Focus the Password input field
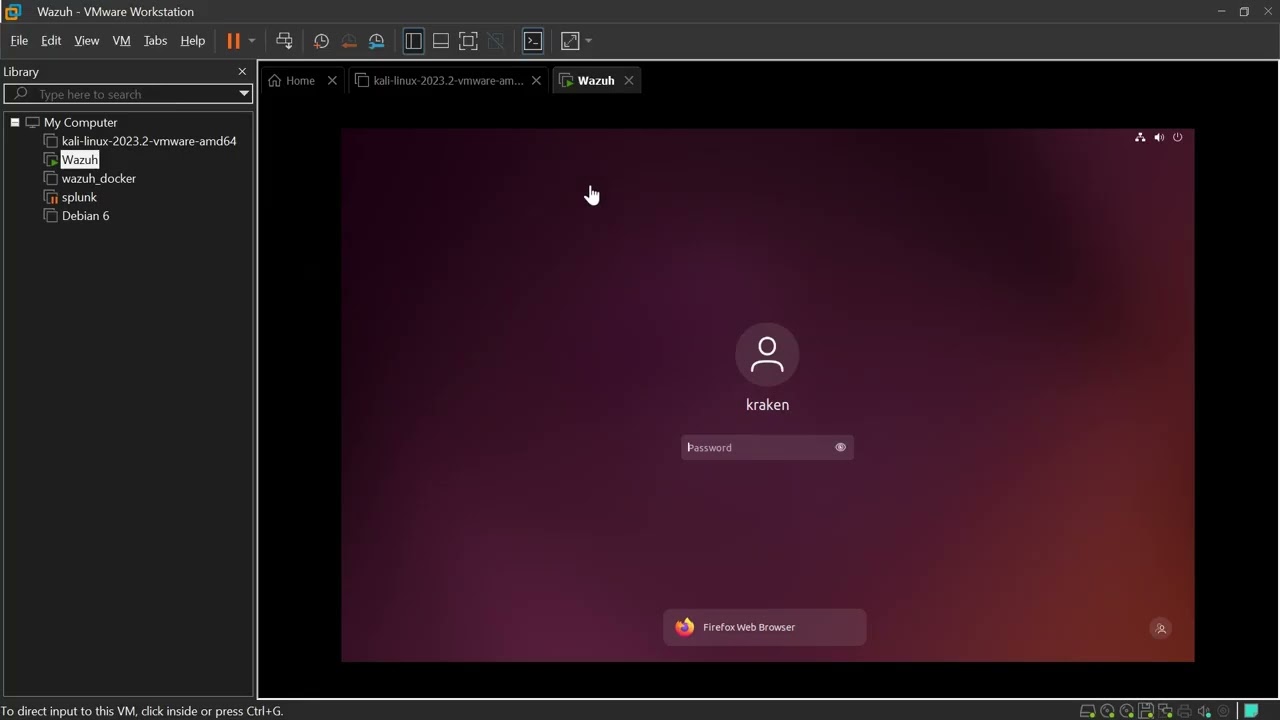 click(767, 448)
